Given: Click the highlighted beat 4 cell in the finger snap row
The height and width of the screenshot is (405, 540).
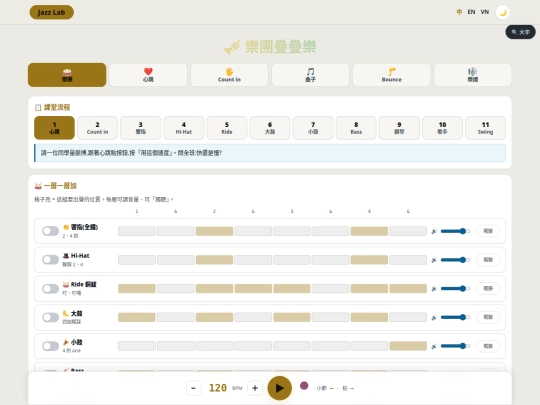Looking at the screenshot, I should point(369,231).
